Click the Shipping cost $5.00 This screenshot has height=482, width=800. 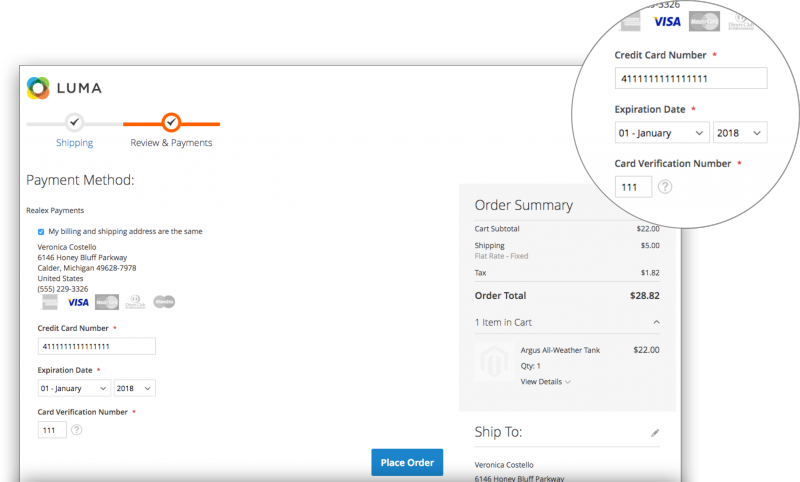[x=650, y=245]
